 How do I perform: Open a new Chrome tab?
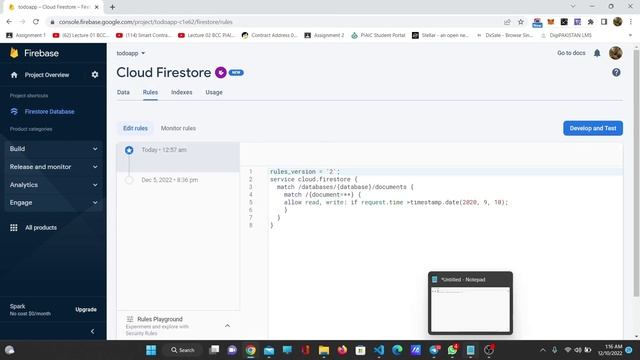(112, 7)
